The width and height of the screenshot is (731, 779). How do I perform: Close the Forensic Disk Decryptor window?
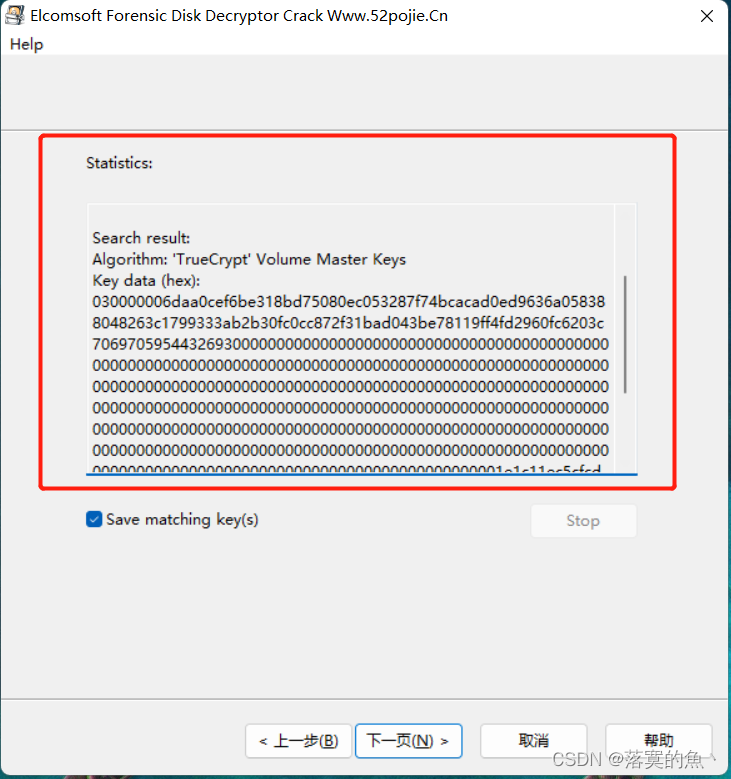pos(707,16)
